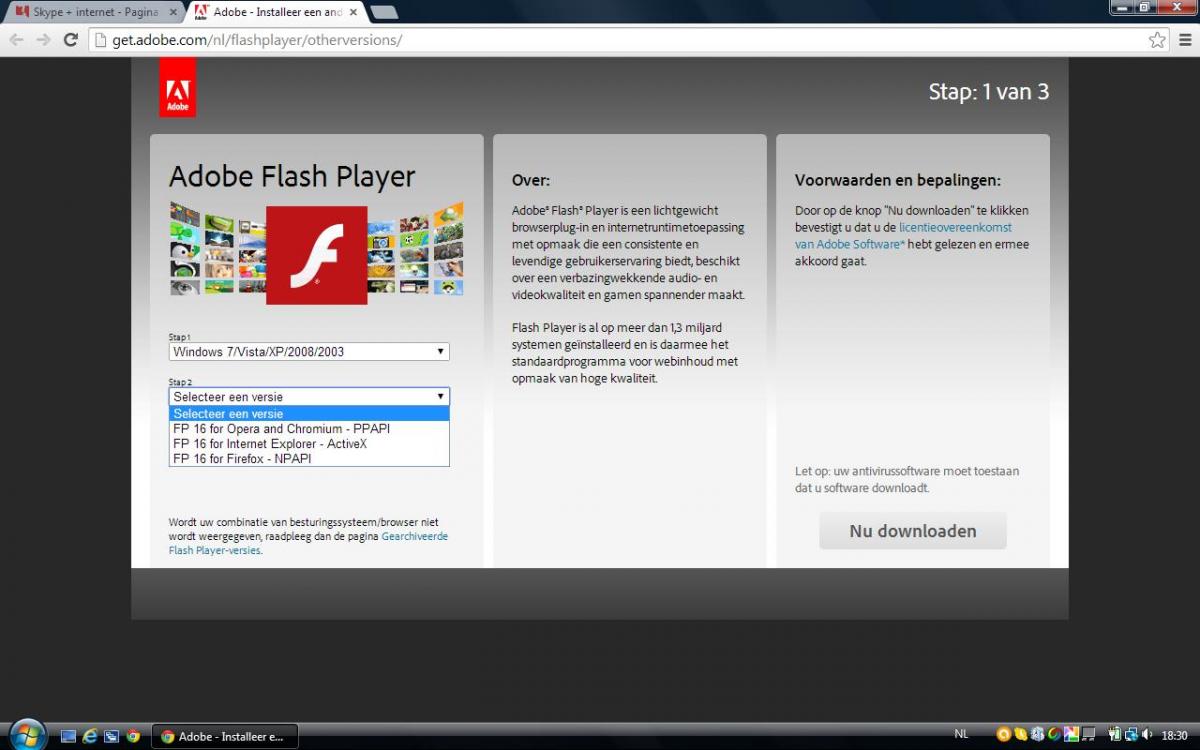
Task: Click the colorful swirl tray icon
Action: point(1055,734)
